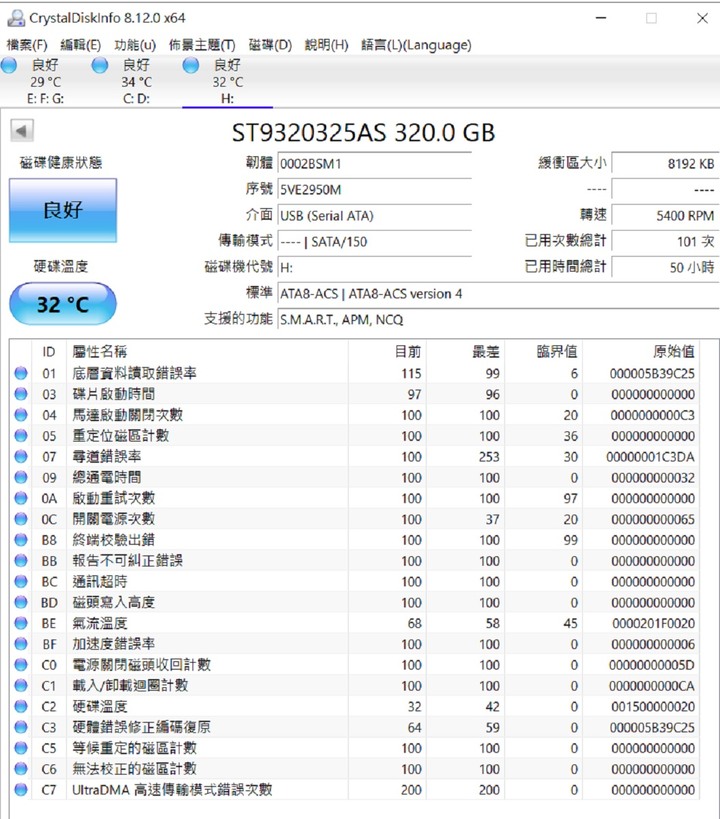
Task: Click the blue status dot for attribute C5
Action: (x=21, y=748)
